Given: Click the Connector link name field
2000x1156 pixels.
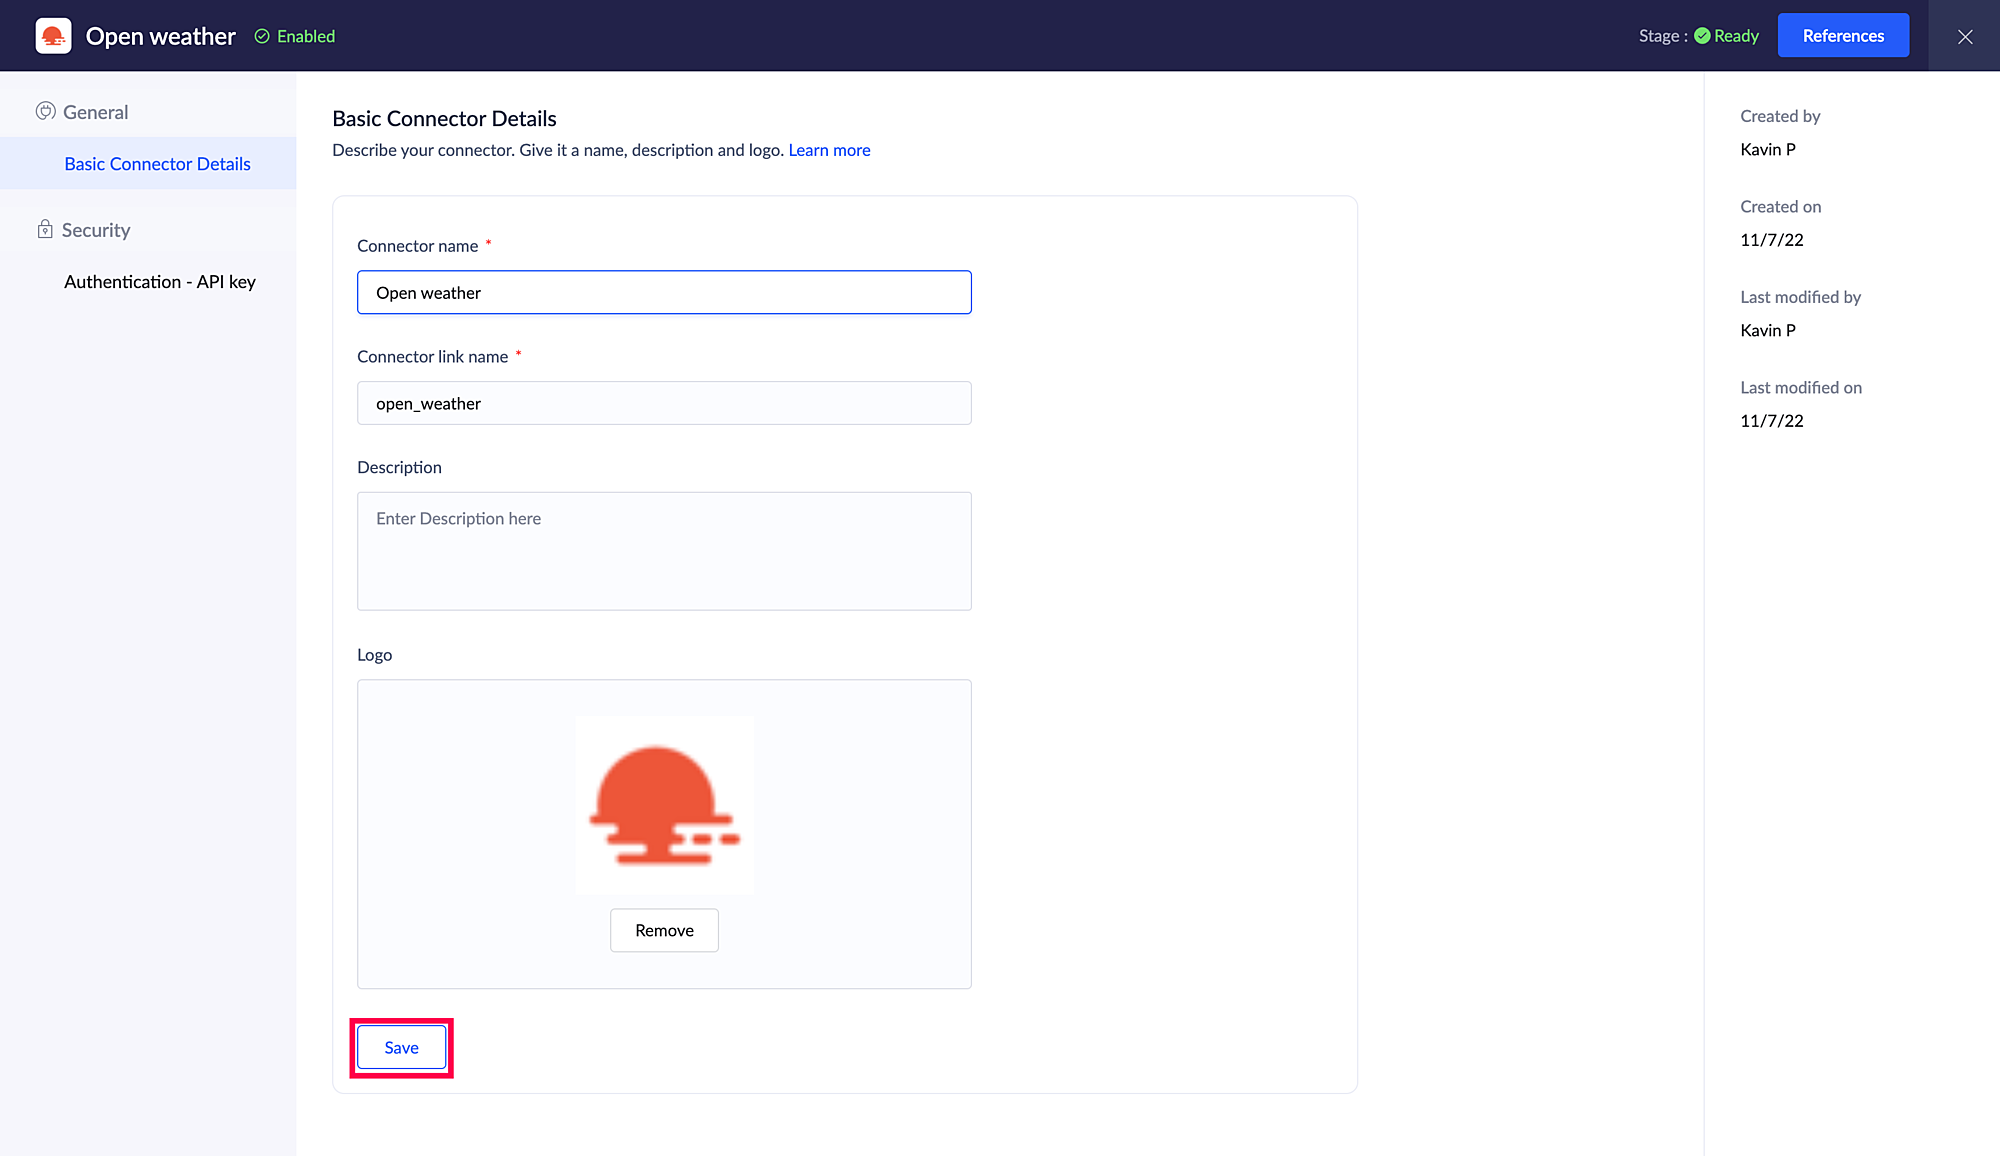Looking at the screenshot, I should tap(664, 403).
